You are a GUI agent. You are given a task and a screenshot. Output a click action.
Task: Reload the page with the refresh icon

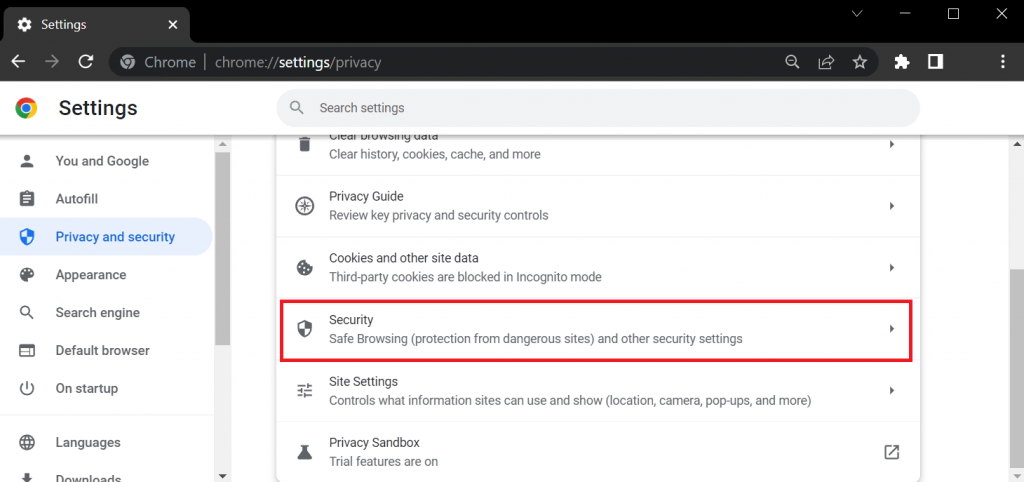(86, 62)
